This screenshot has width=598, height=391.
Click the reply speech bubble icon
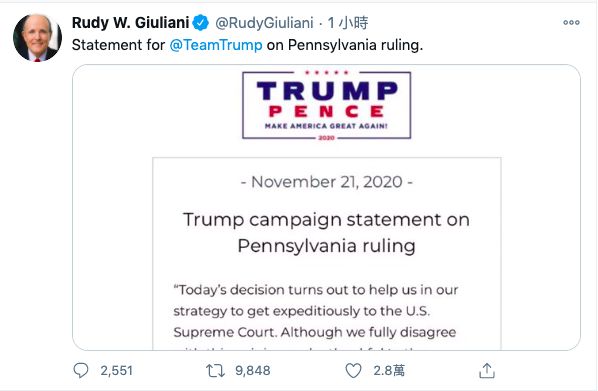pyautogui.click(x=80, y=370)
